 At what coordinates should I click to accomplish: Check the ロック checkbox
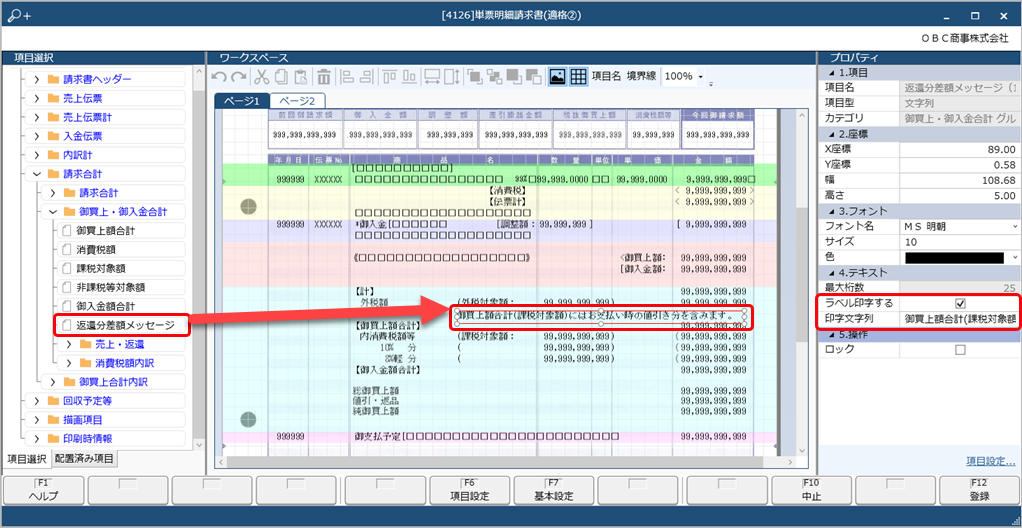pyautogui.click(x=959, y=350)
